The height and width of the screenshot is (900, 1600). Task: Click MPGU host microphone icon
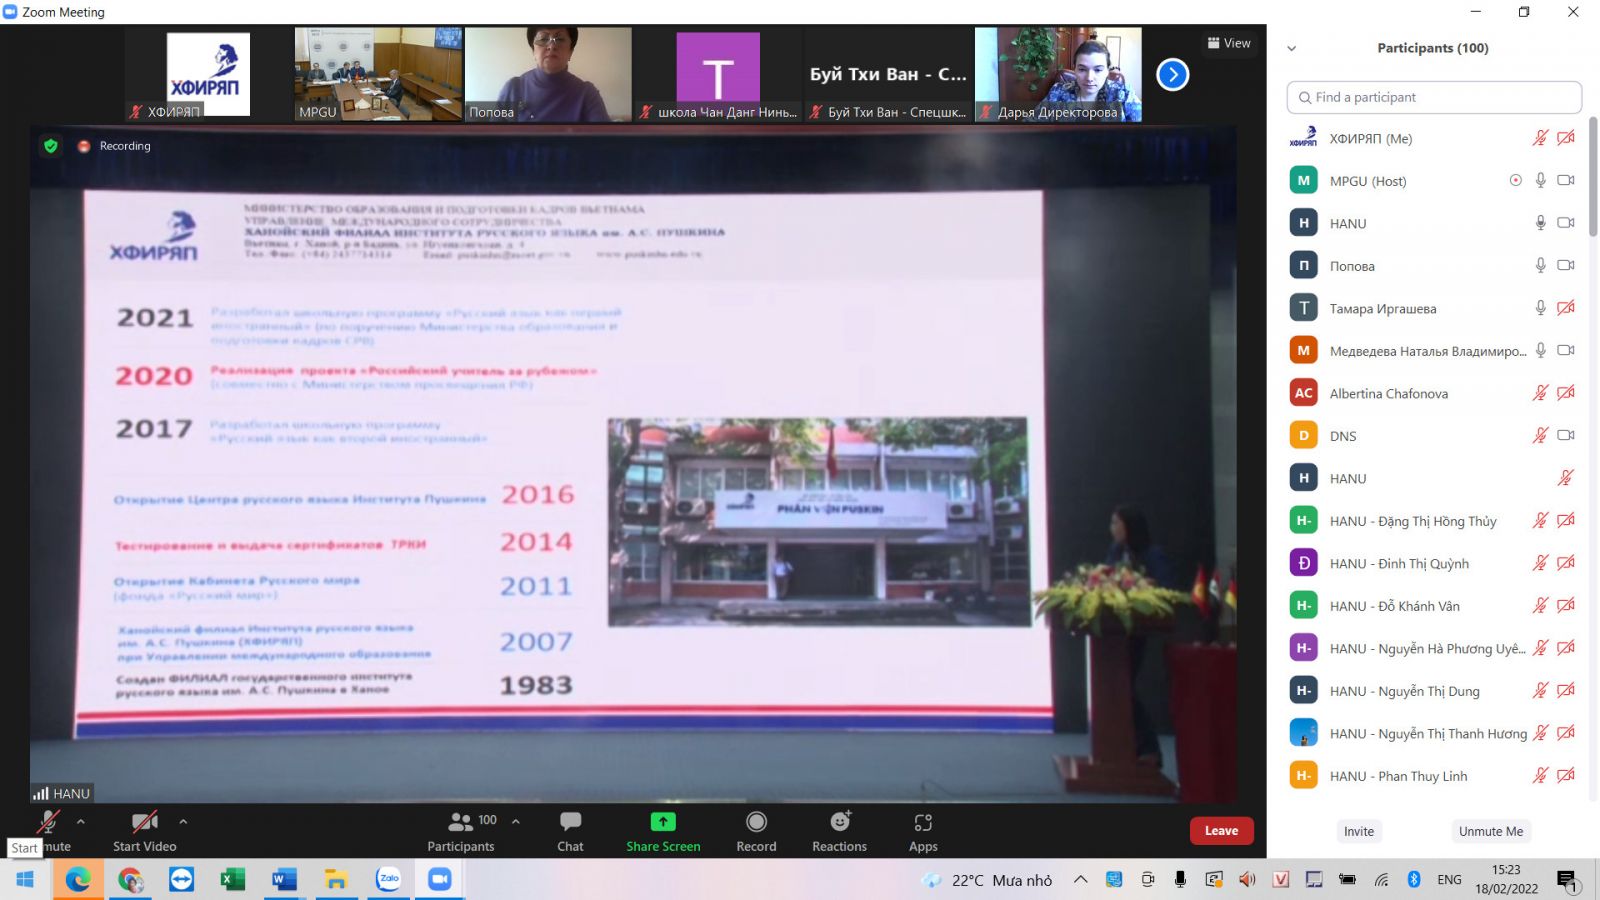pos(1541,181)
